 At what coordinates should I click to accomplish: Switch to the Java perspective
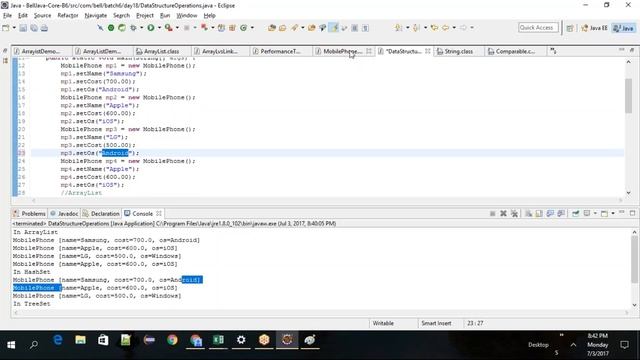[624, 28]
